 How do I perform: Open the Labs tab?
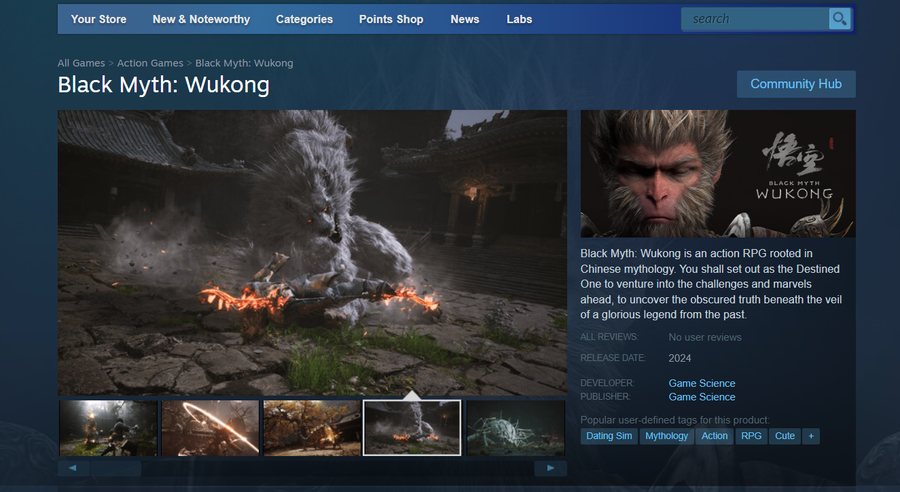(519, 19)
